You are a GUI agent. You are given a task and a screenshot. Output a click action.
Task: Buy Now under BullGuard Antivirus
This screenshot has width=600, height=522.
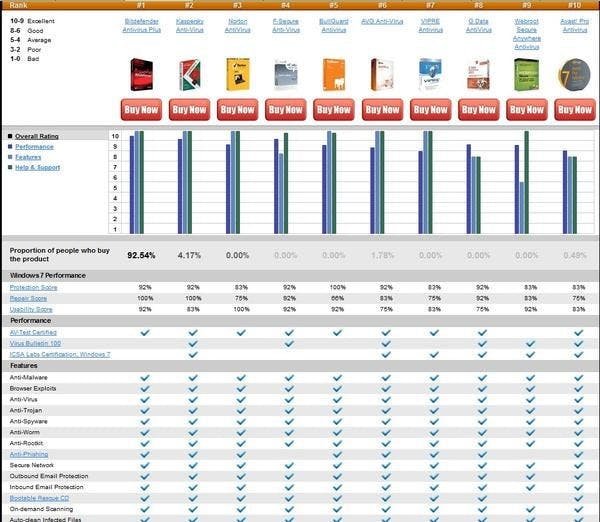point(334,110)
